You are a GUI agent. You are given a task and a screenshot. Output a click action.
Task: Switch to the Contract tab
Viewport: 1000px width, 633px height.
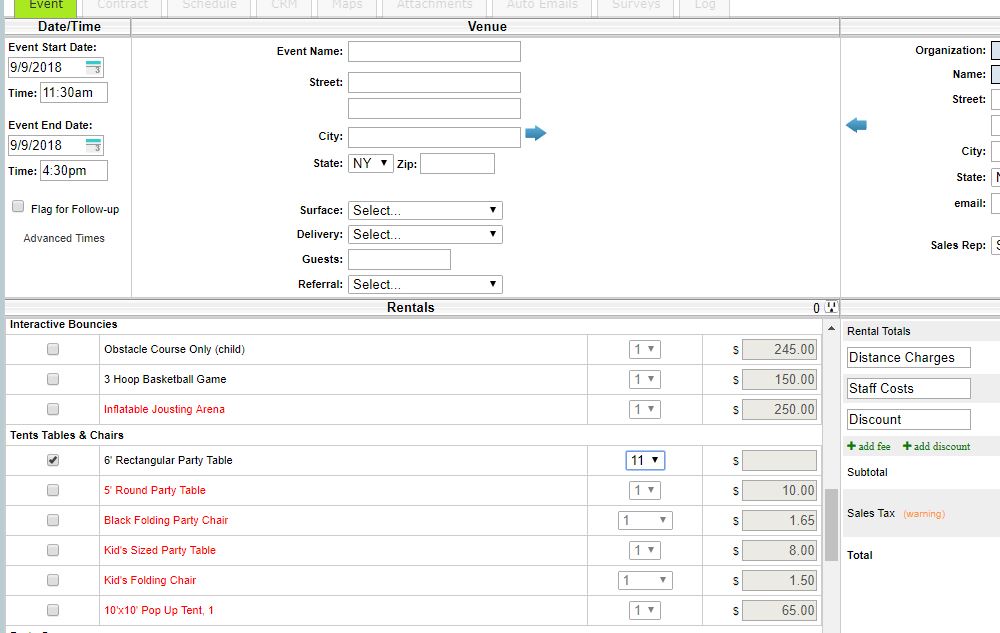123,5
